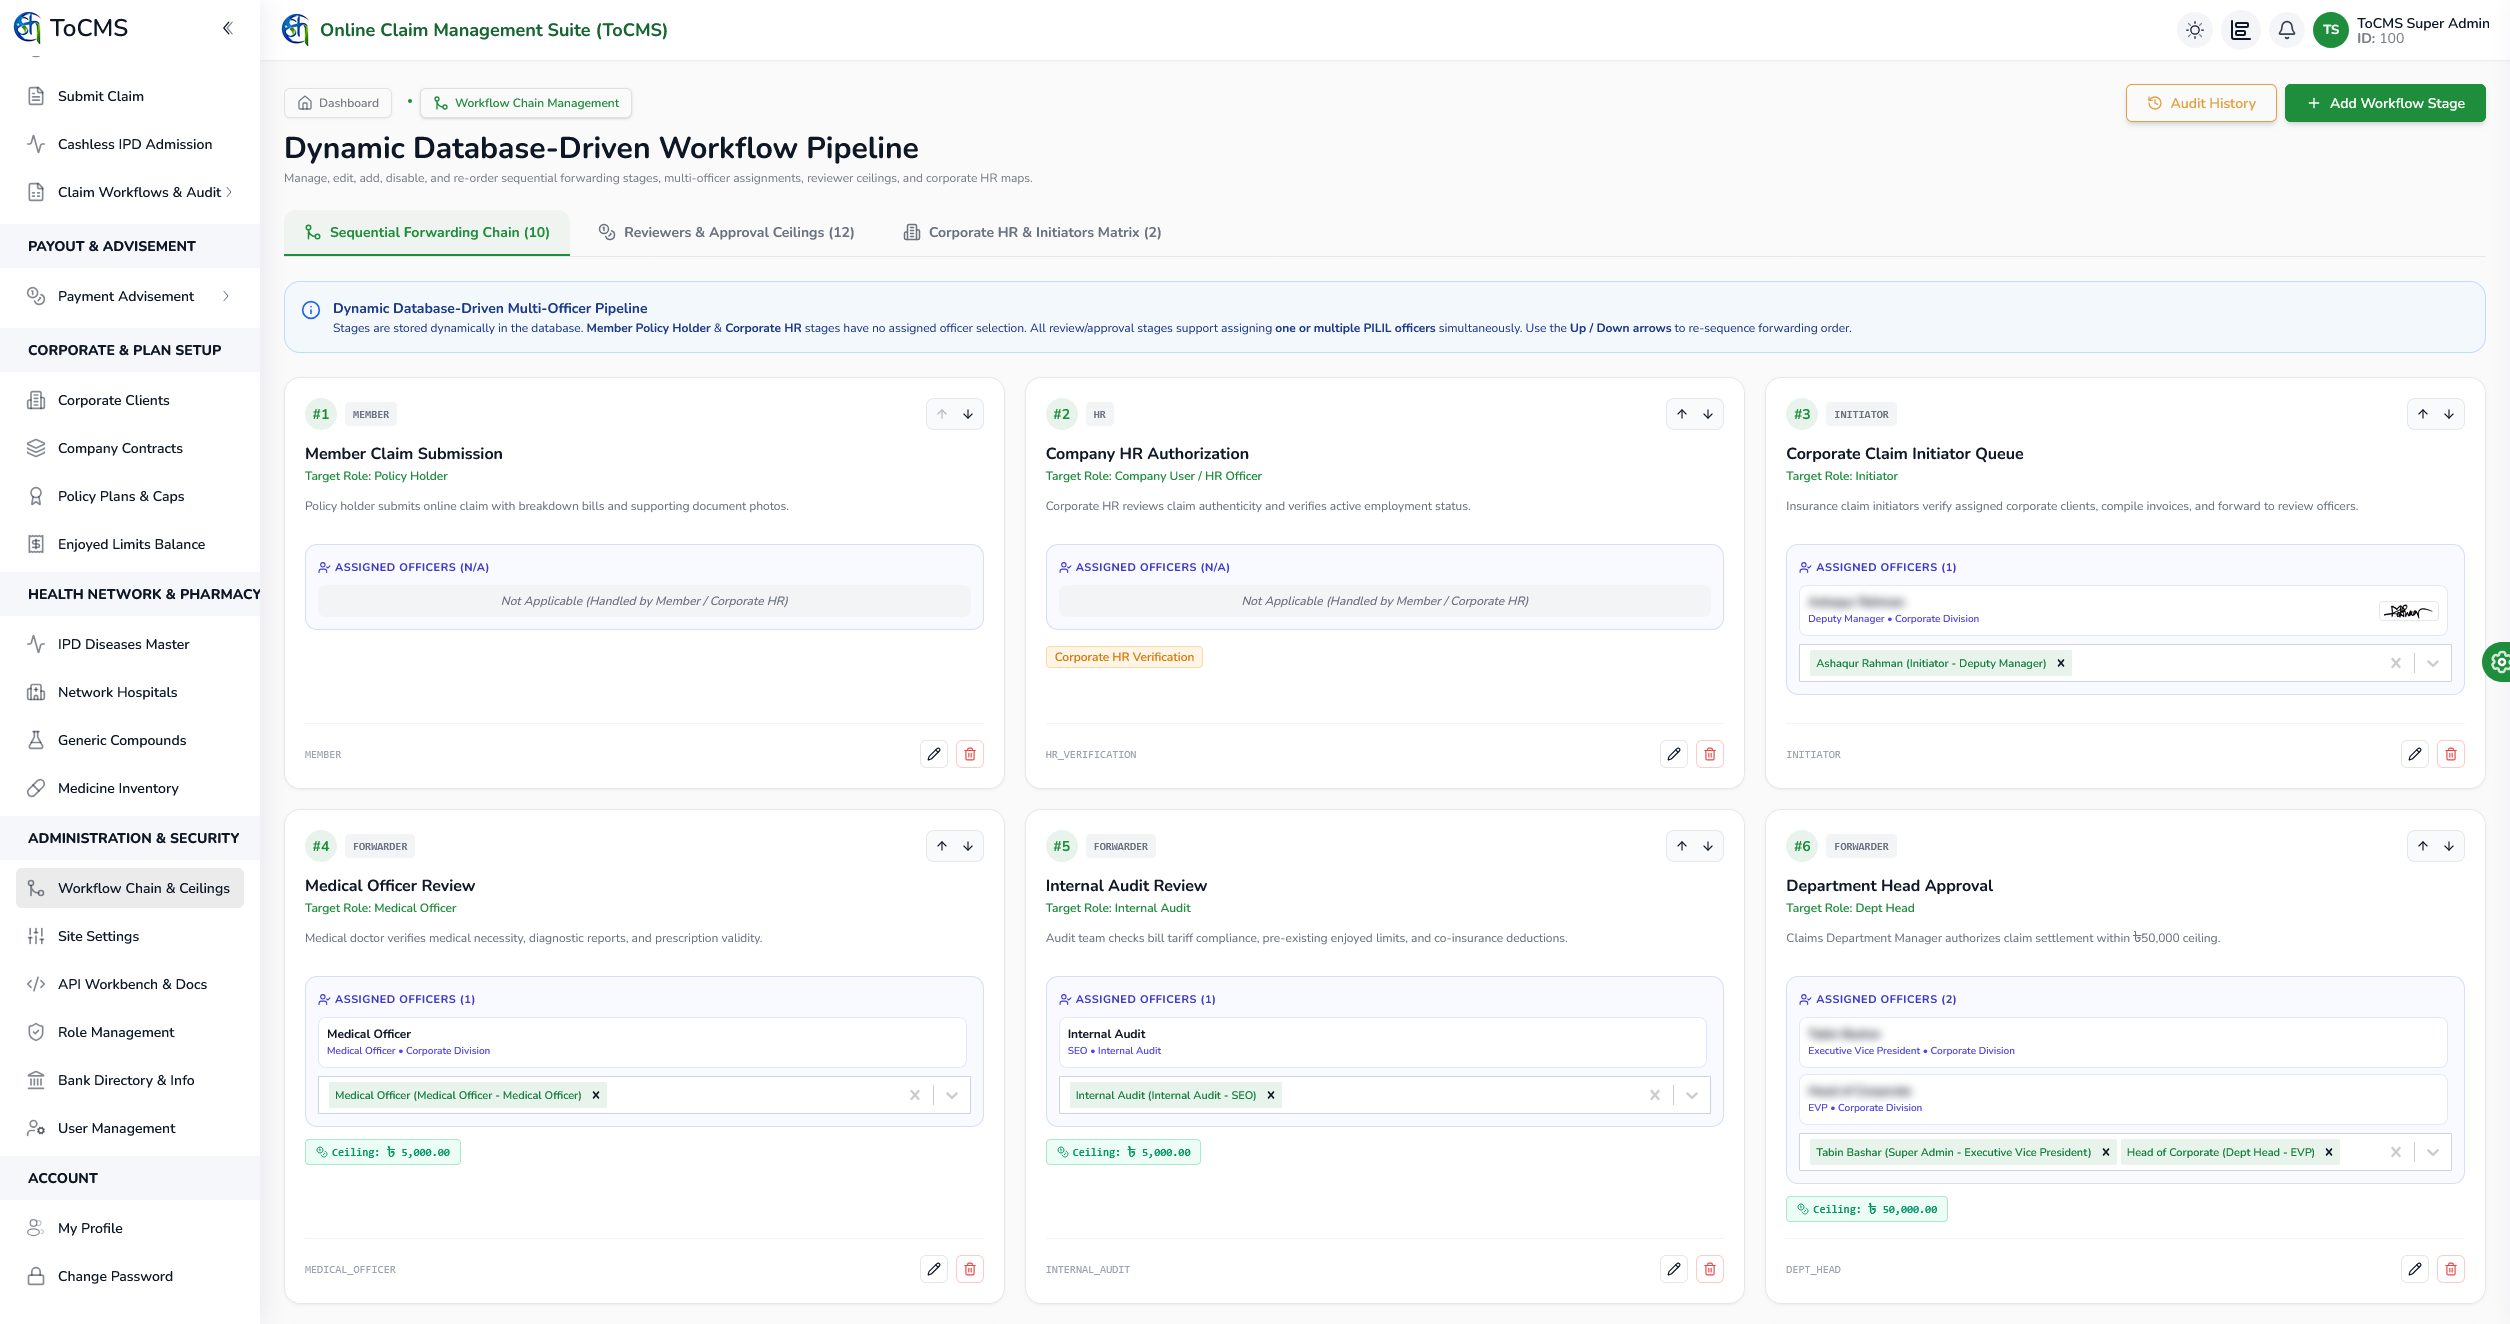Delete the DEPT_HEAD stage

pos(2451,1269)
